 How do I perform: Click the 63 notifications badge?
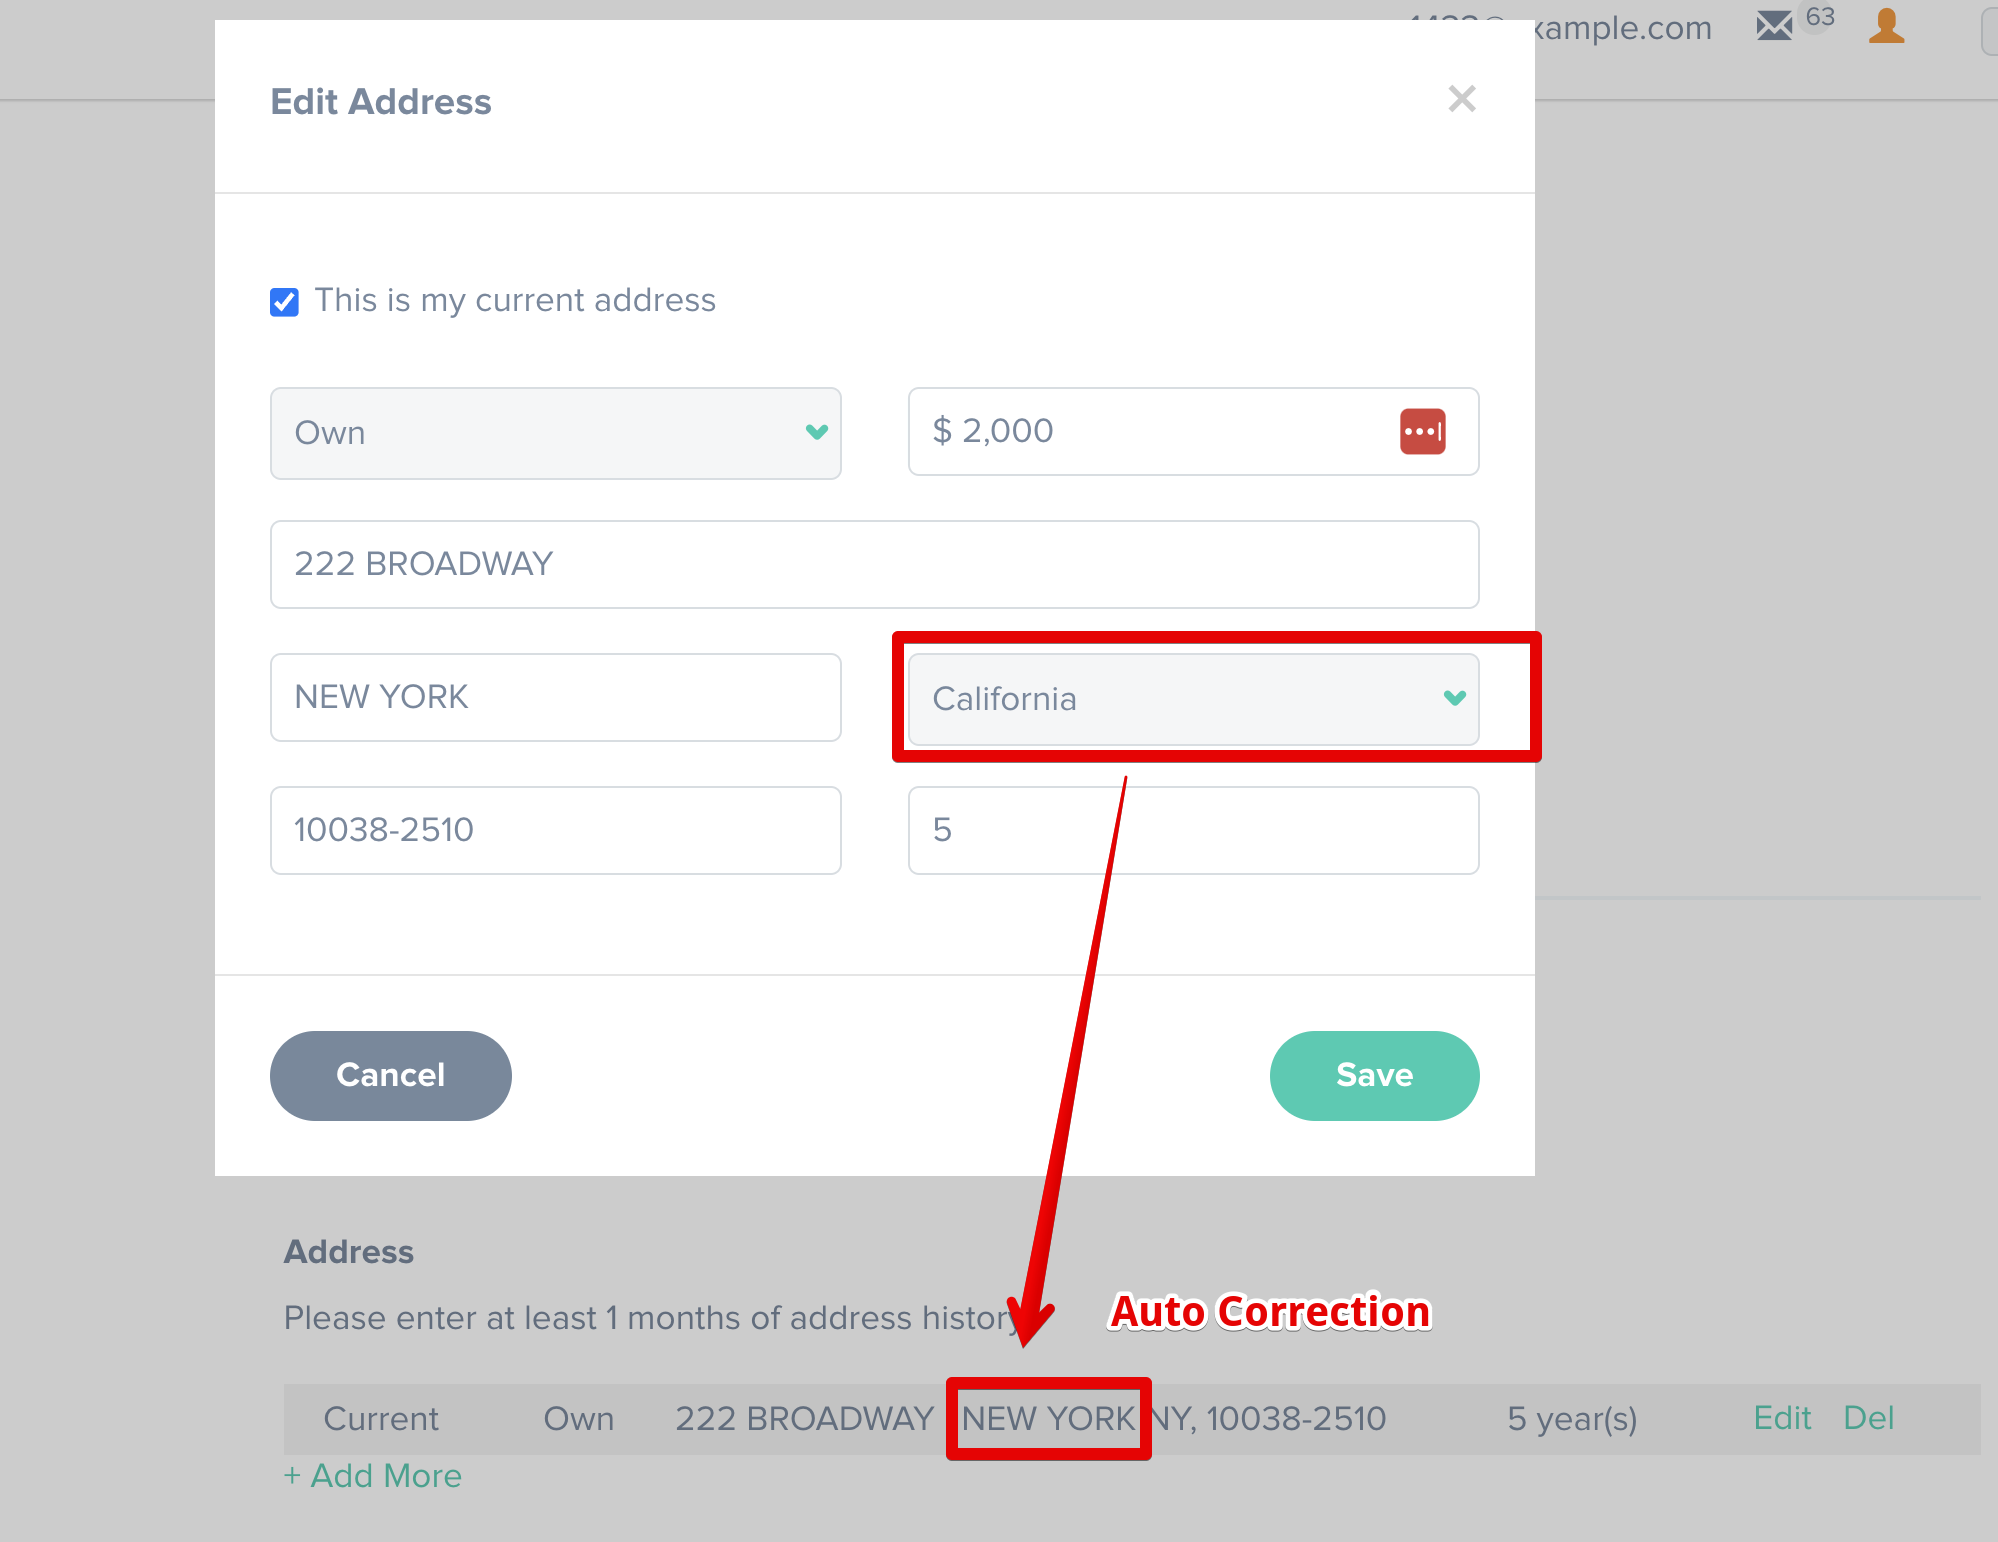(x=1819, y=17)
